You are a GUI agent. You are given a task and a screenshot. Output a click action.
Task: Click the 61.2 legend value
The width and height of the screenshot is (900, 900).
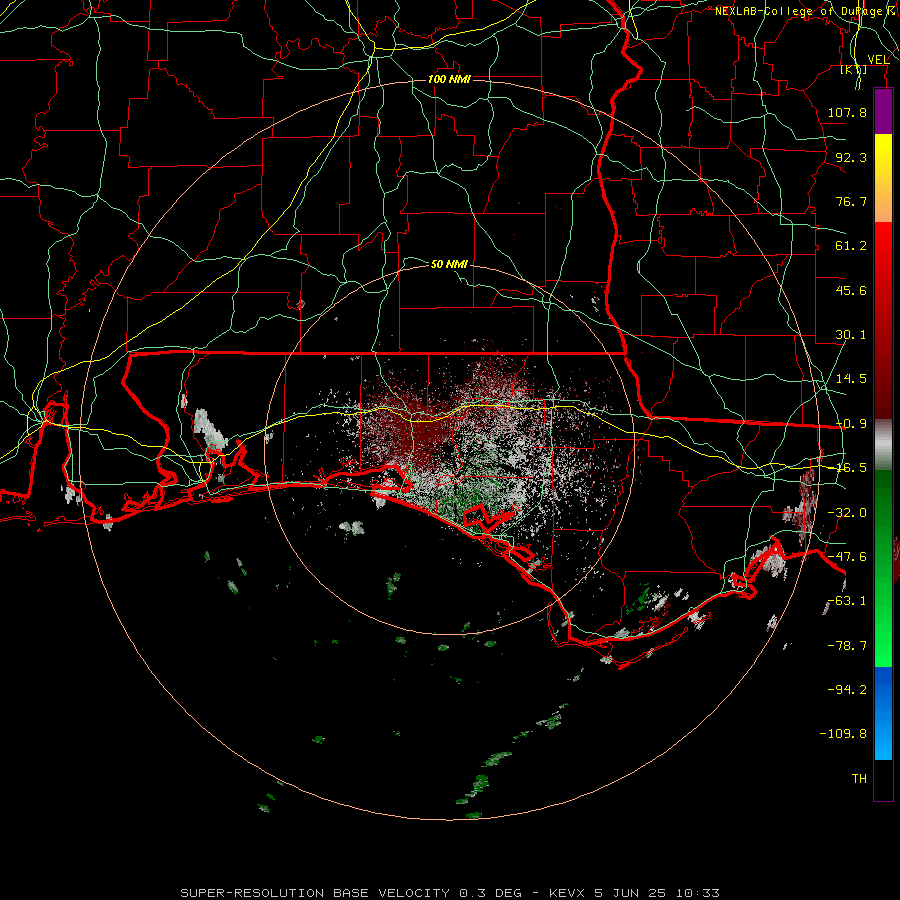point(851,246)
